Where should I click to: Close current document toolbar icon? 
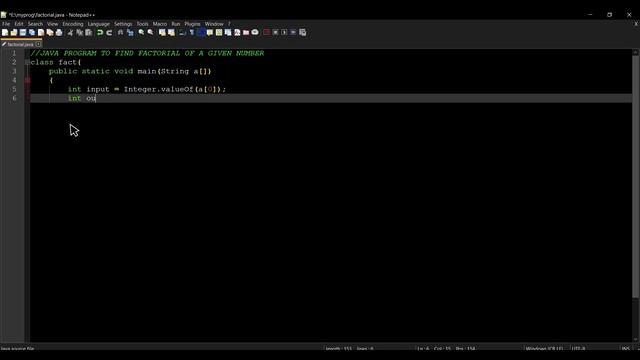[41, 32]
